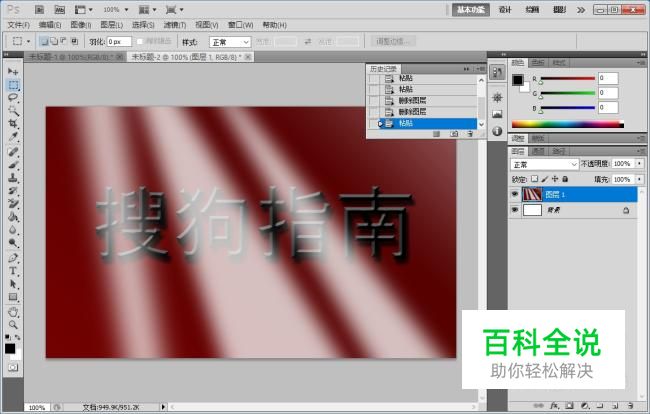Delete current state in History panel
The width and height of the screenshot is (650, 414).
tap(470, 134)
